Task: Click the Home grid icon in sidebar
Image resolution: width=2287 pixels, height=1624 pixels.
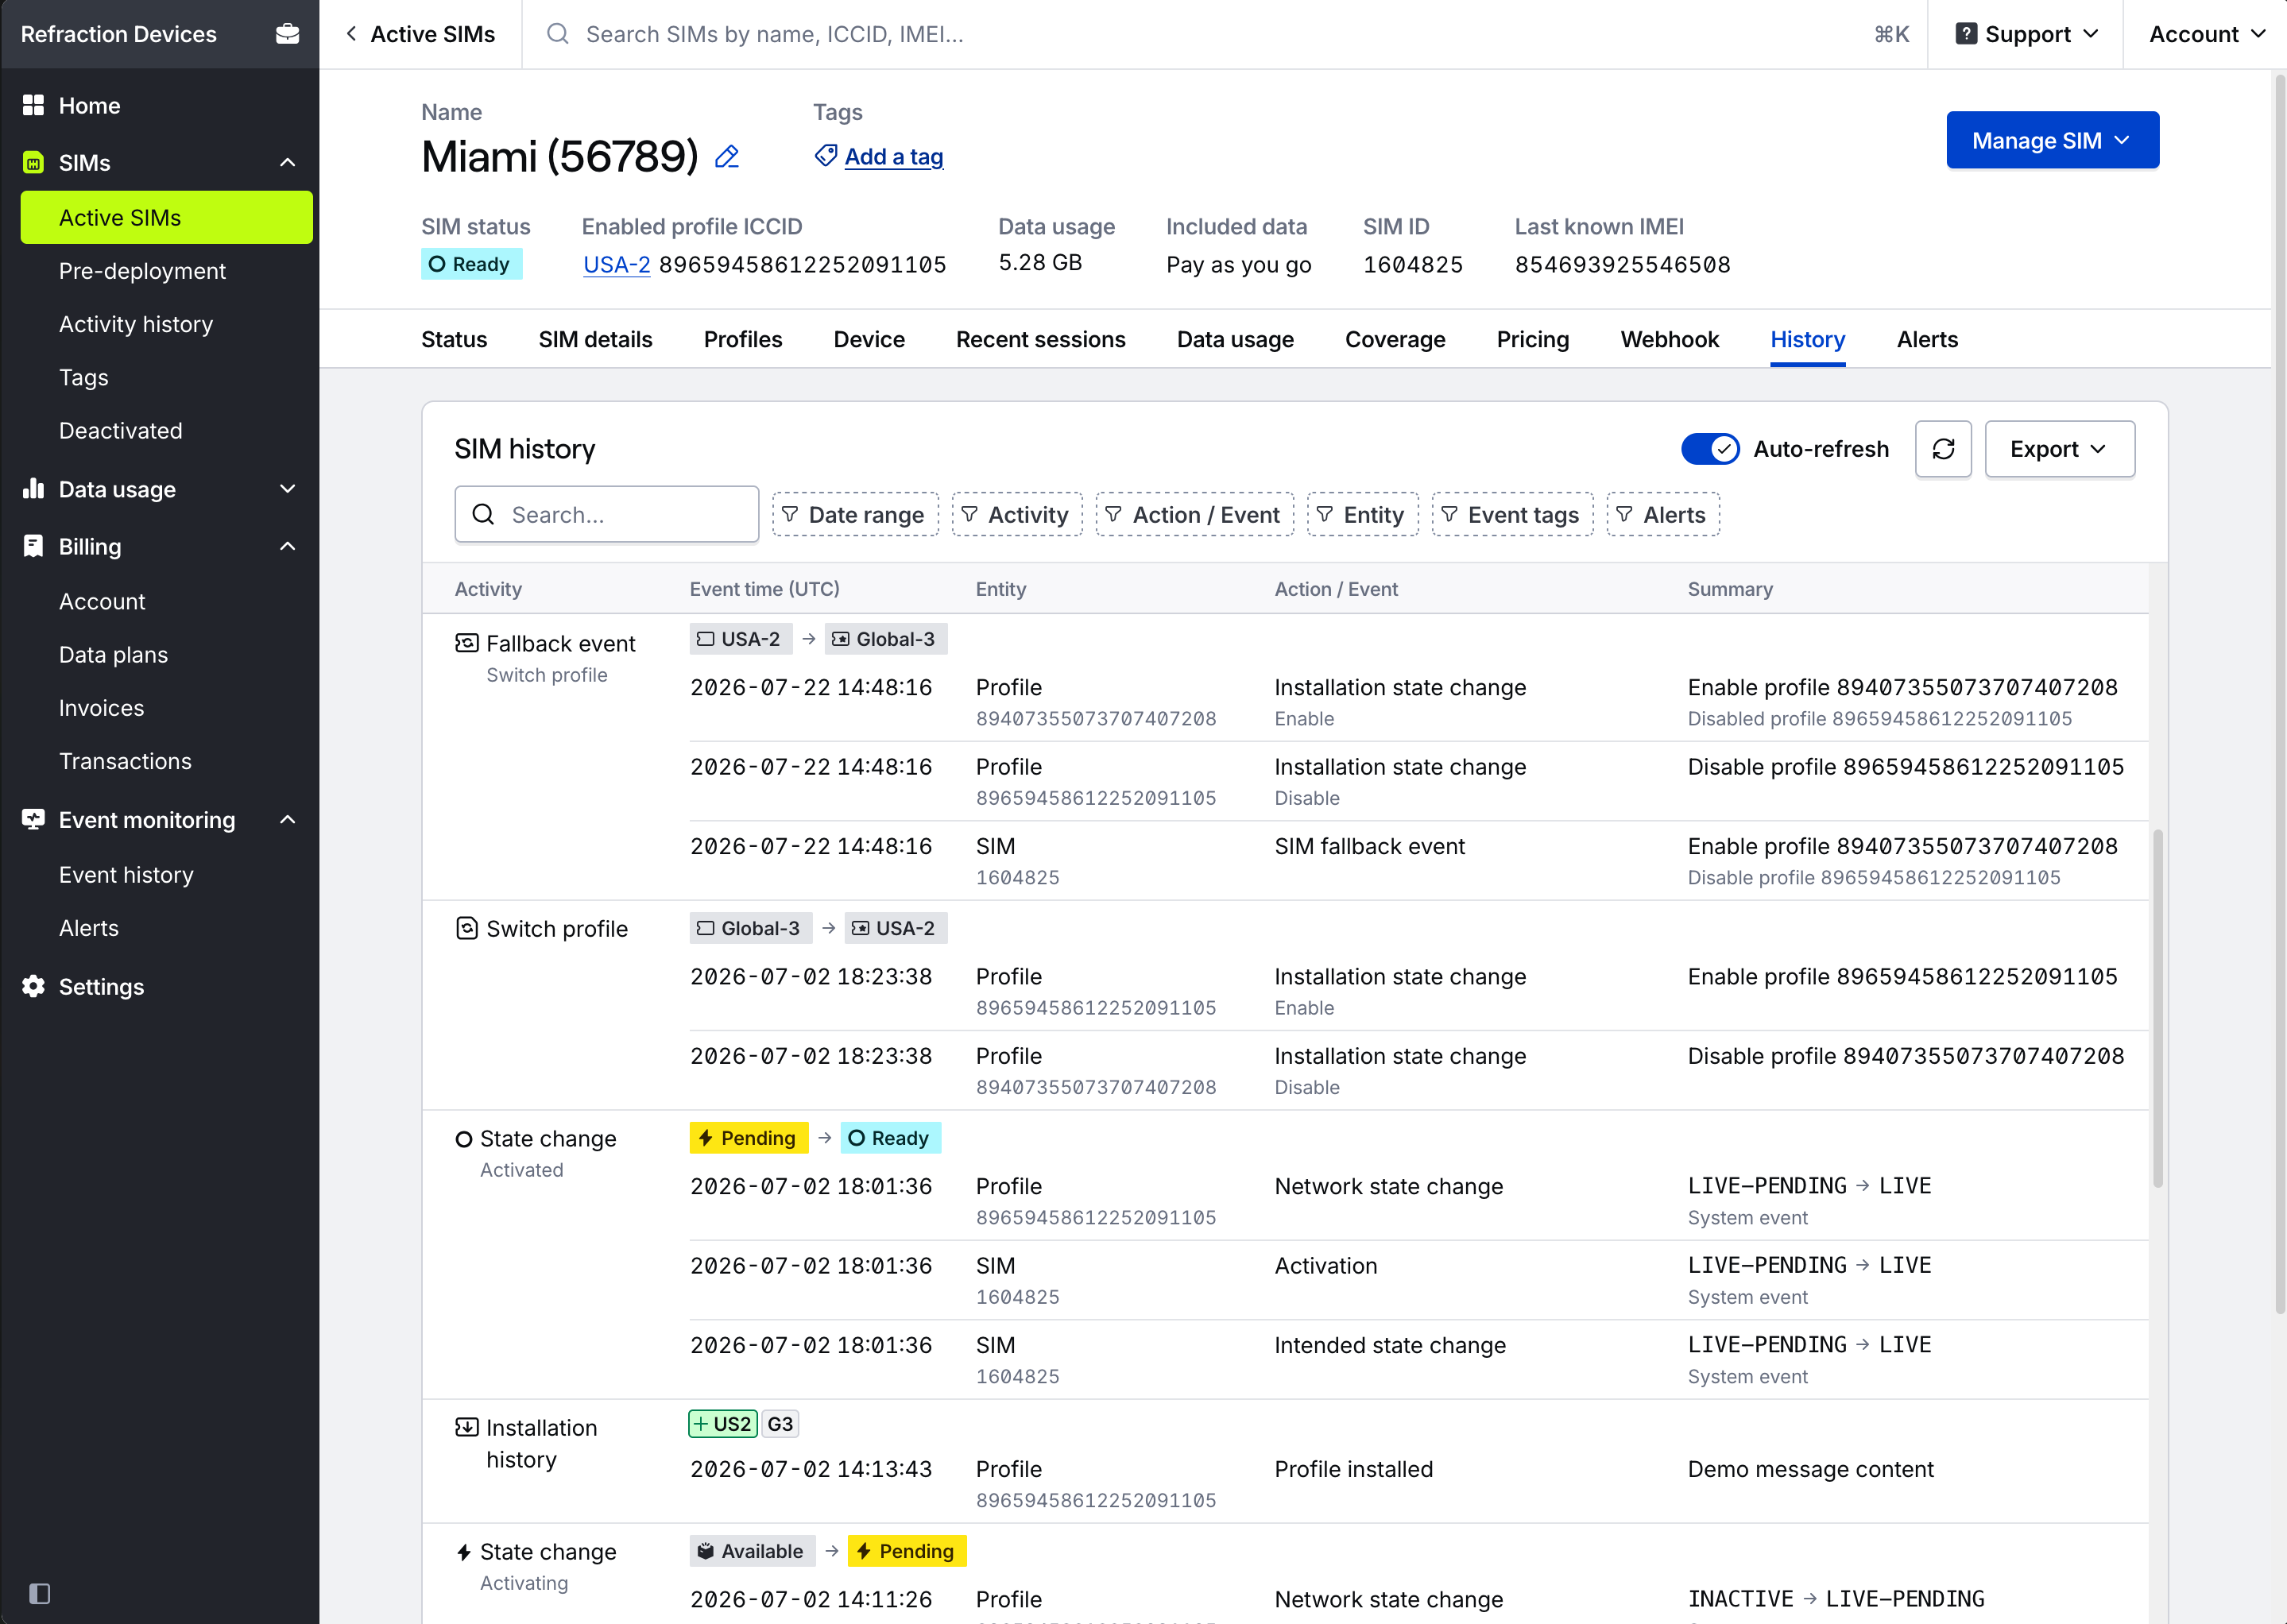Action: [x=33, y=105]
